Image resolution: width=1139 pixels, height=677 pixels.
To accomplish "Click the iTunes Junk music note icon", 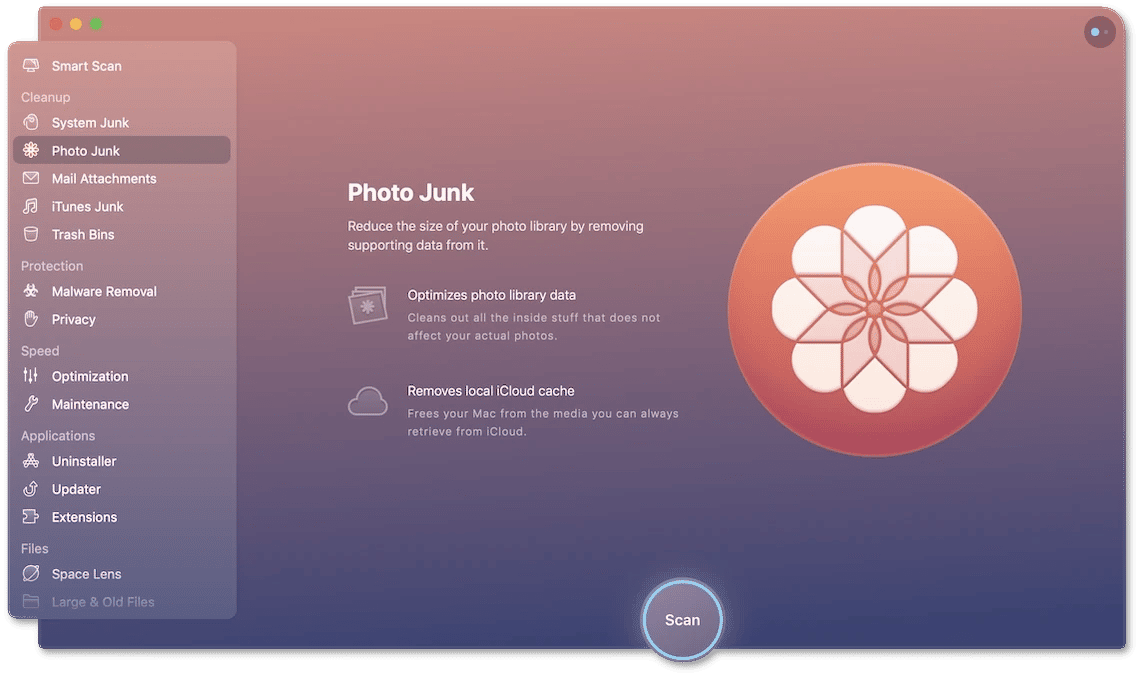I will 31,206.
